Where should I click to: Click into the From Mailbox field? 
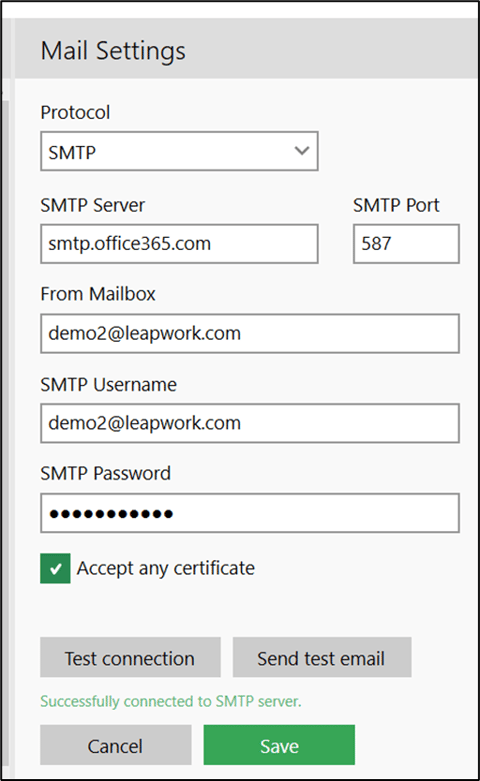(x=250, y=333)
